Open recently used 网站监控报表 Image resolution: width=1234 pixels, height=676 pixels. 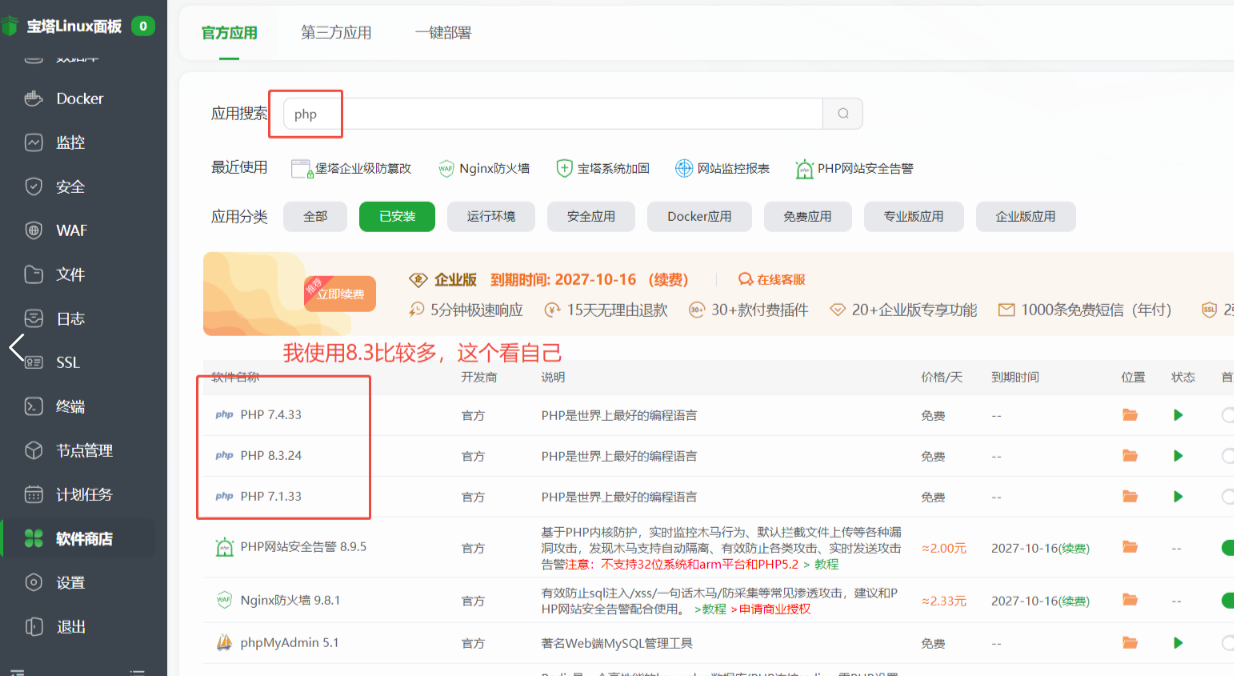pyautogui.click(x=722, y=168)
